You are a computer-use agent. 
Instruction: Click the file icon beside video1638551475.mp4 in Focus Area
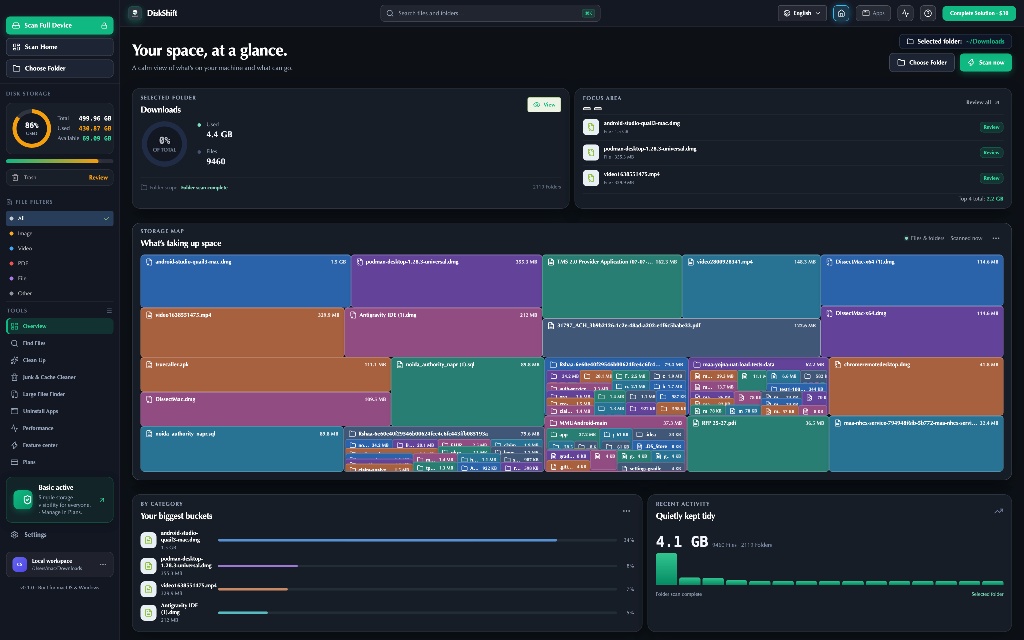pos(590,178)
